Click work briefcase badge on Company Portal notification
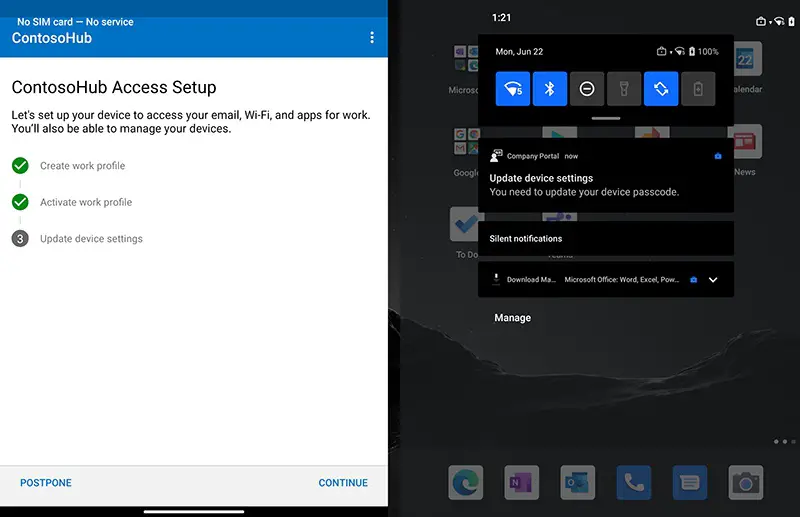The image size is (800, 517). tap(718, 156)
